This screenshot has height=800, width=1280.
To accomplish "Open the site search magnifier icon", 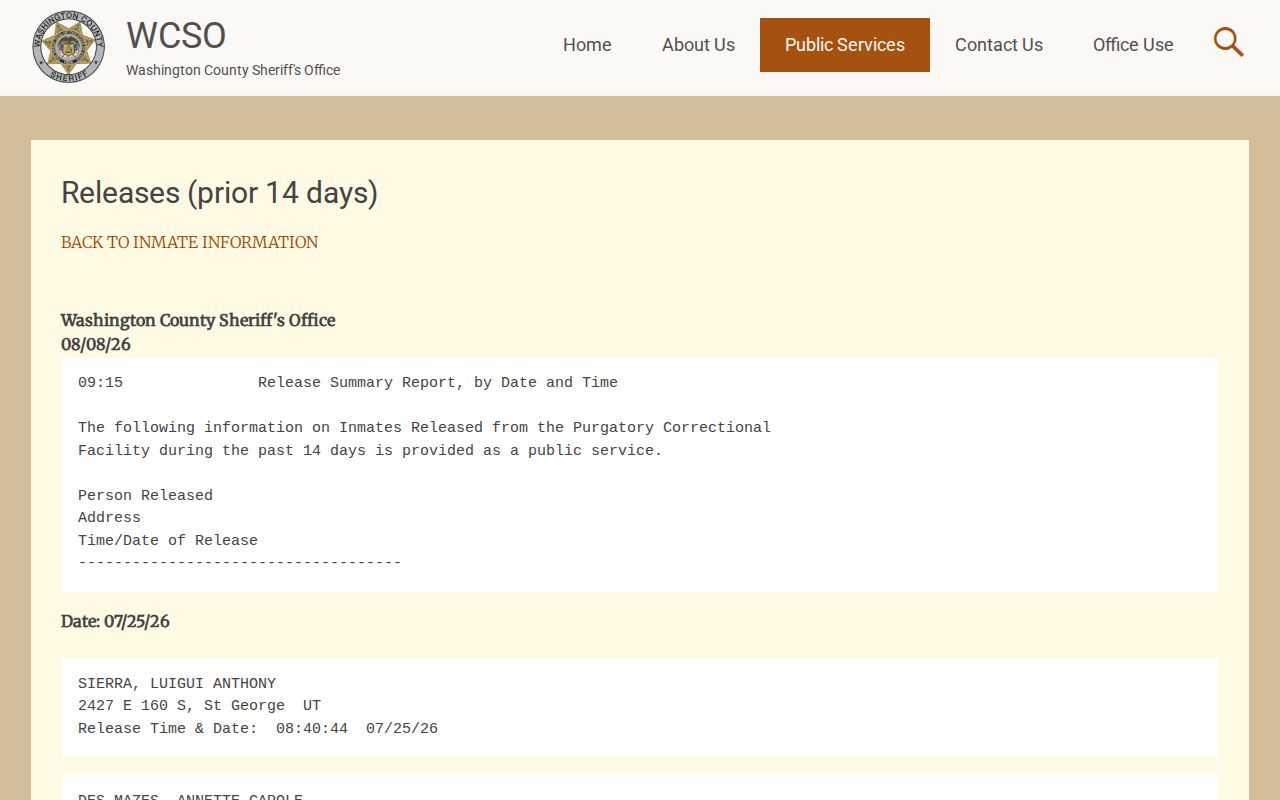I will point(1228,43).
